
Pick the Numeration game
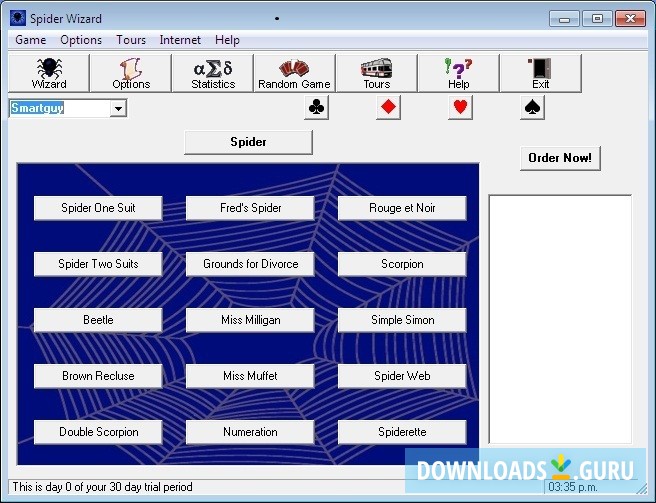click(250, 432)
